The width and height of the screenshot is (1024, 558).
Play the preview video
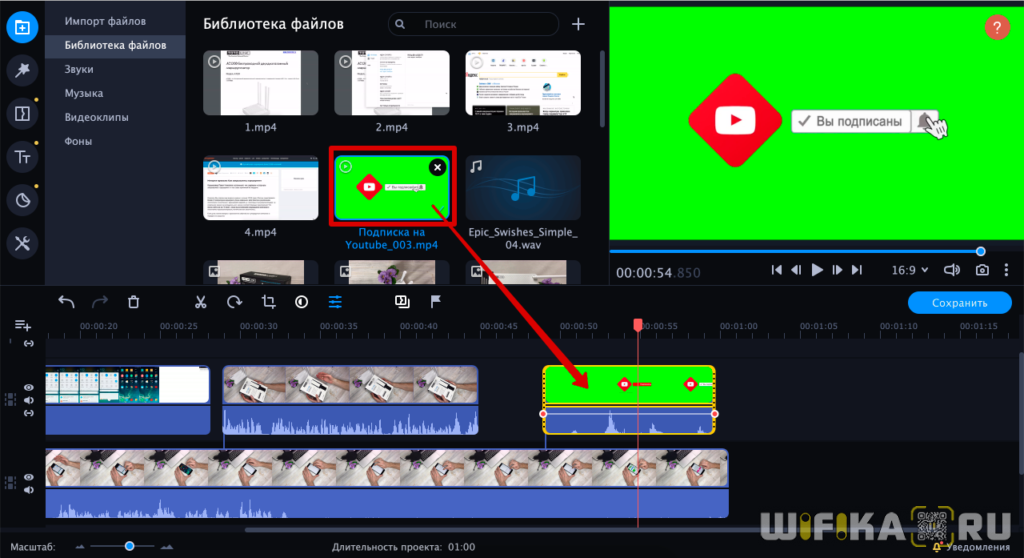(x=816, y=270)
